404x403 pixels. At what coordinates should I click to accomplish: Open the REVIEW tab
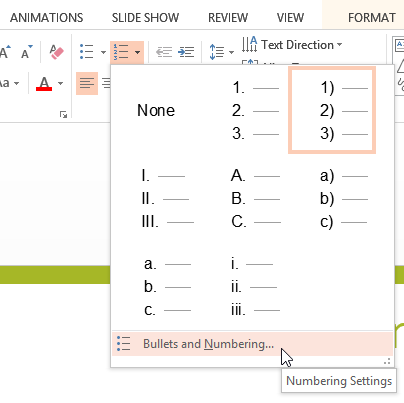tap(228, 17)
